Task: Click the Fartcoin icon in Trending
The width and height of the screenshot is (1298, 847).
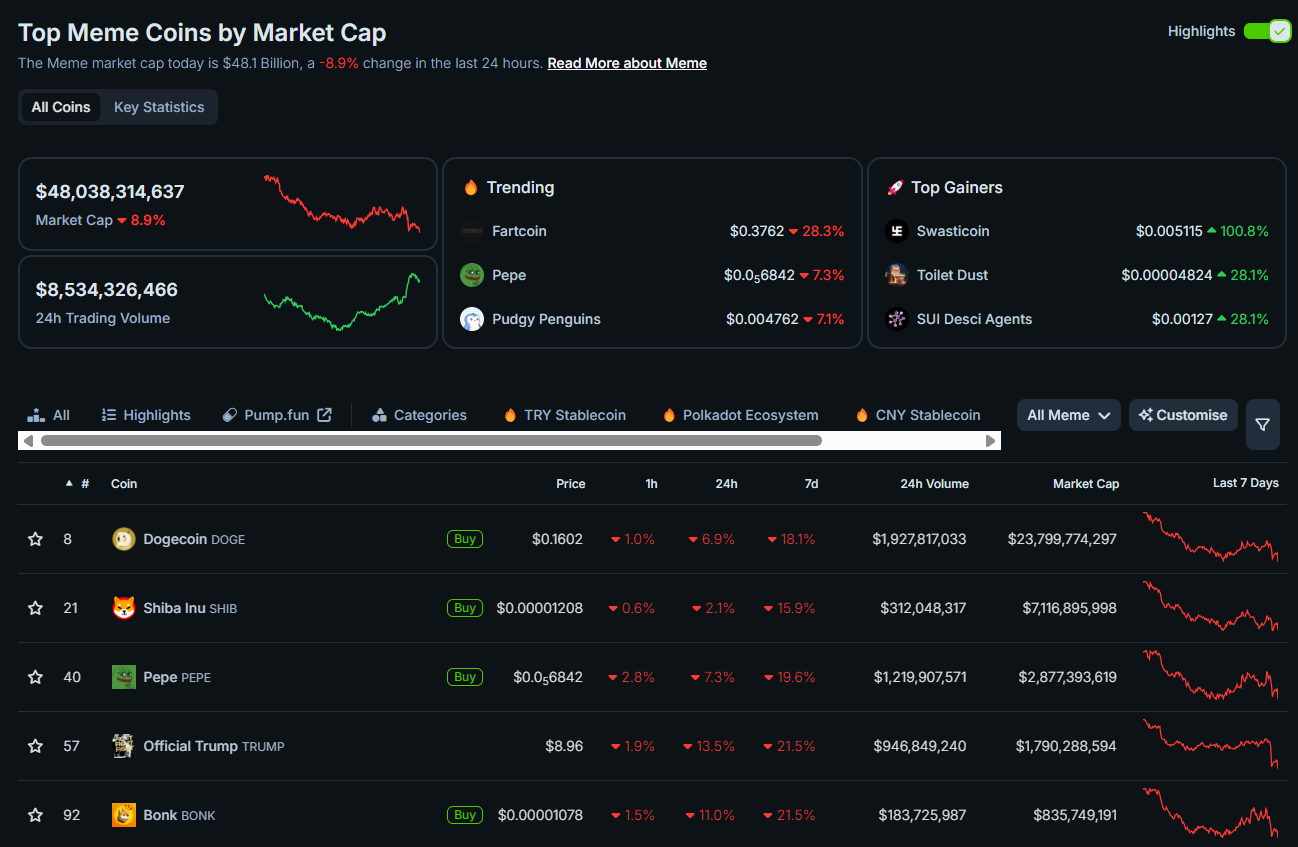Action: click(472, 231)
